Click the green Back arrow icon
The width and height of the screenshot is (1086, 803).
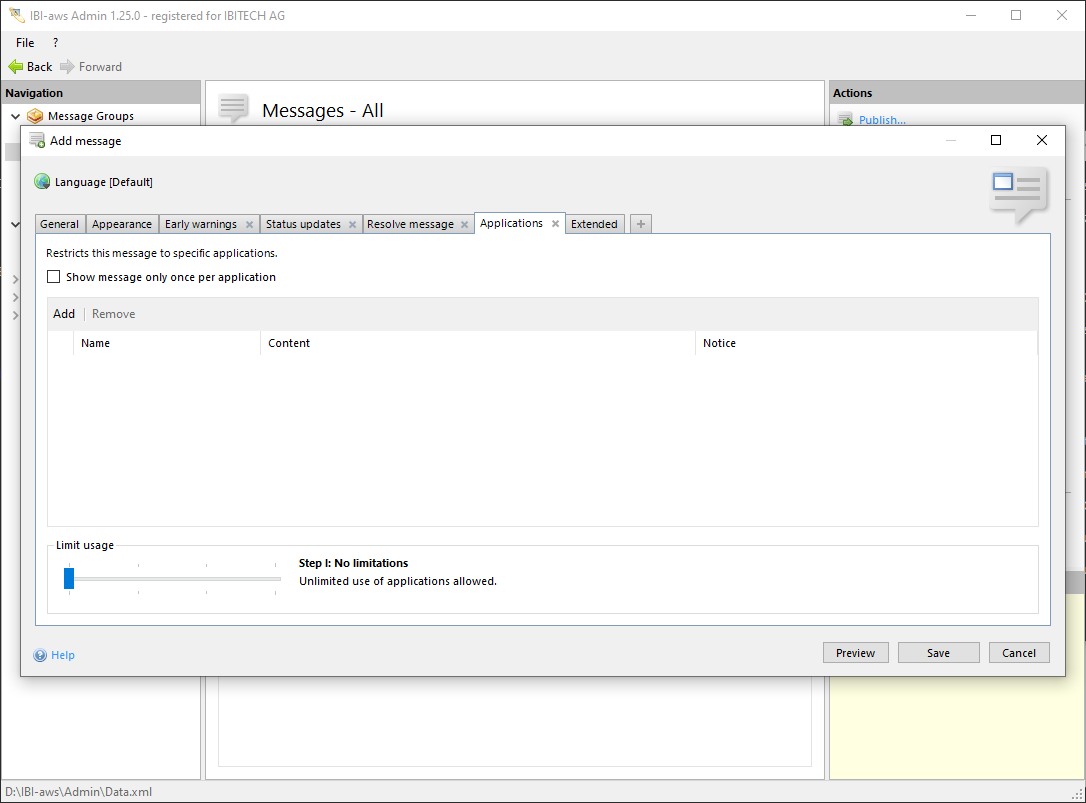[15, 67]
